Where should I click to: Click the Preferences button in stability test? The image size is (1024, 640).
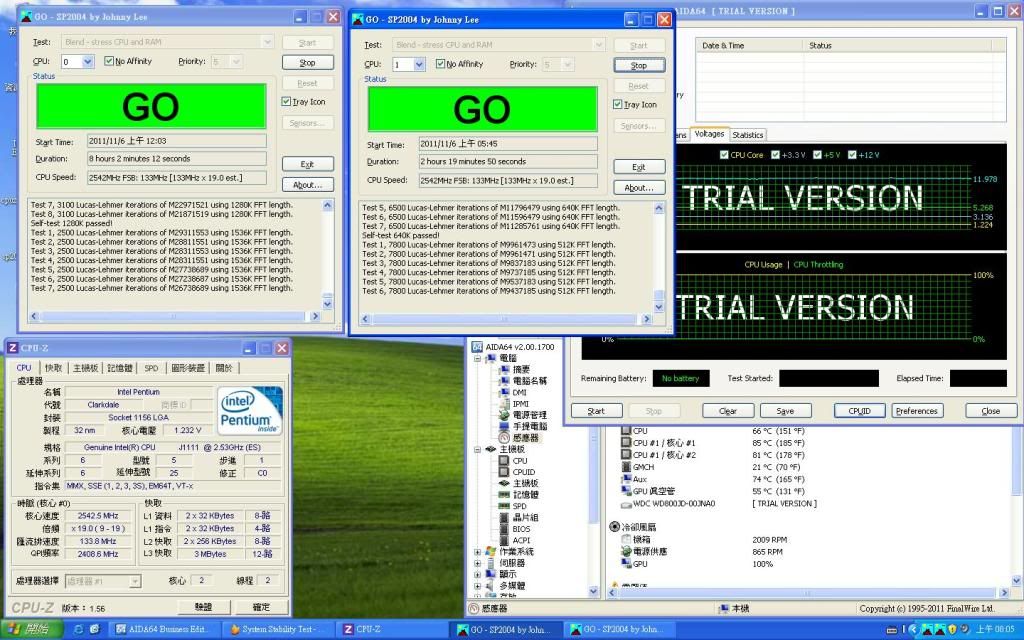[917, 411]
